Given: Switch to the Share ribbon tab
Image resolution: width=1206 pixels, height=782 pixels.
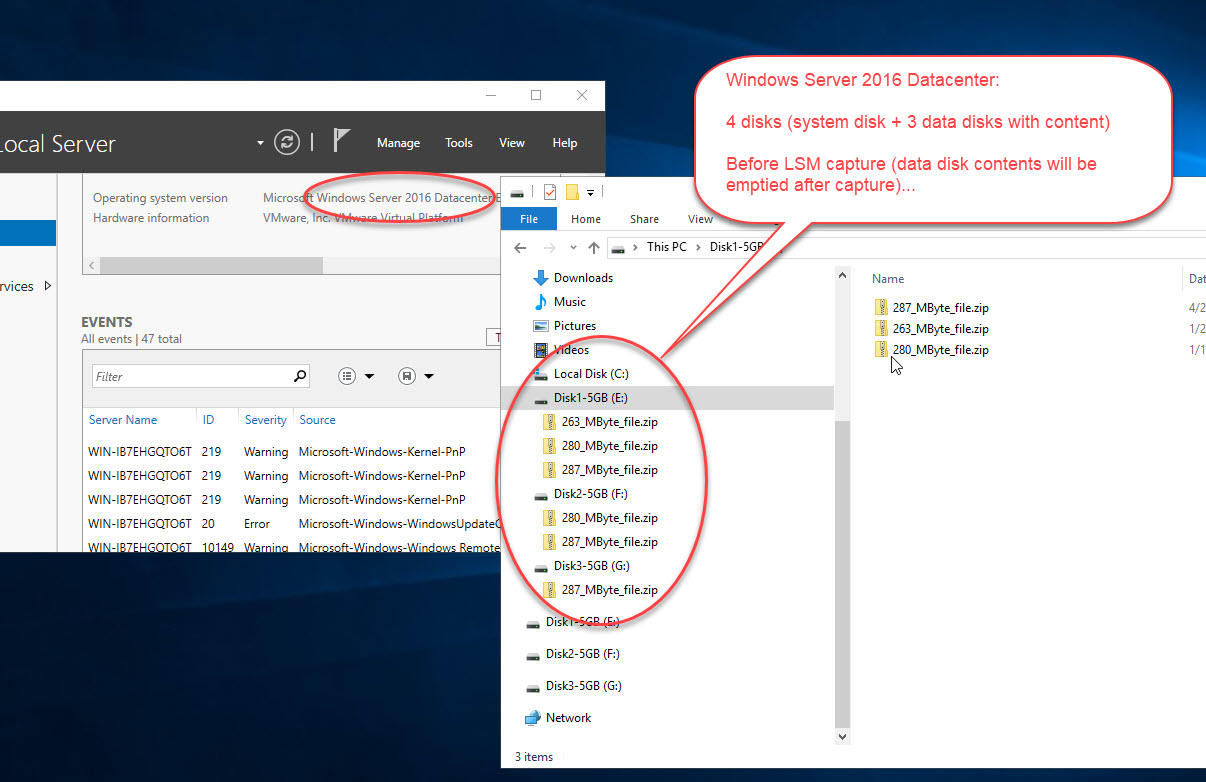Looking at the screenshot, I should 644,219.
